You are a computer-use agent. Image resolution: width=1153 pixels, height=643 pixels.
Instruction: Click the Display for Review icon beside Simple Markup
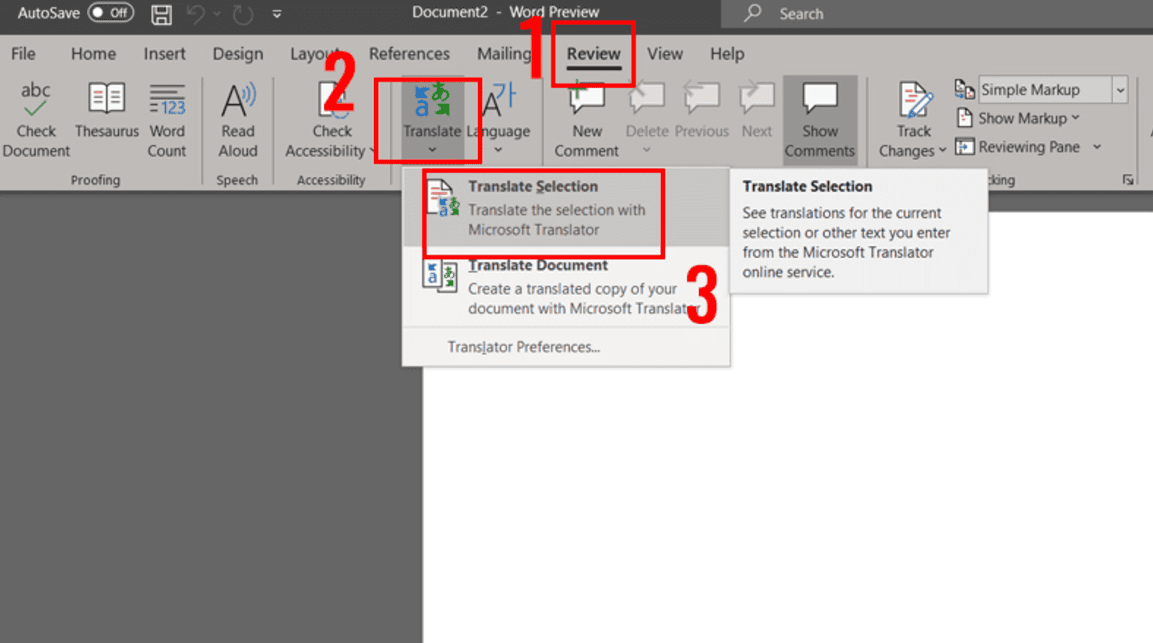tap(964, 89)
